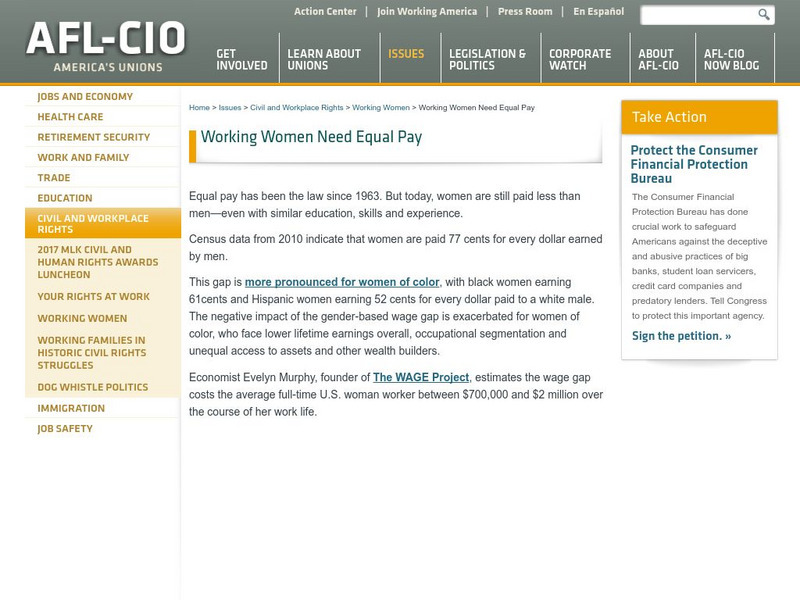
Task: Select the Issues menu item
Action: click(x=406, y=54)
